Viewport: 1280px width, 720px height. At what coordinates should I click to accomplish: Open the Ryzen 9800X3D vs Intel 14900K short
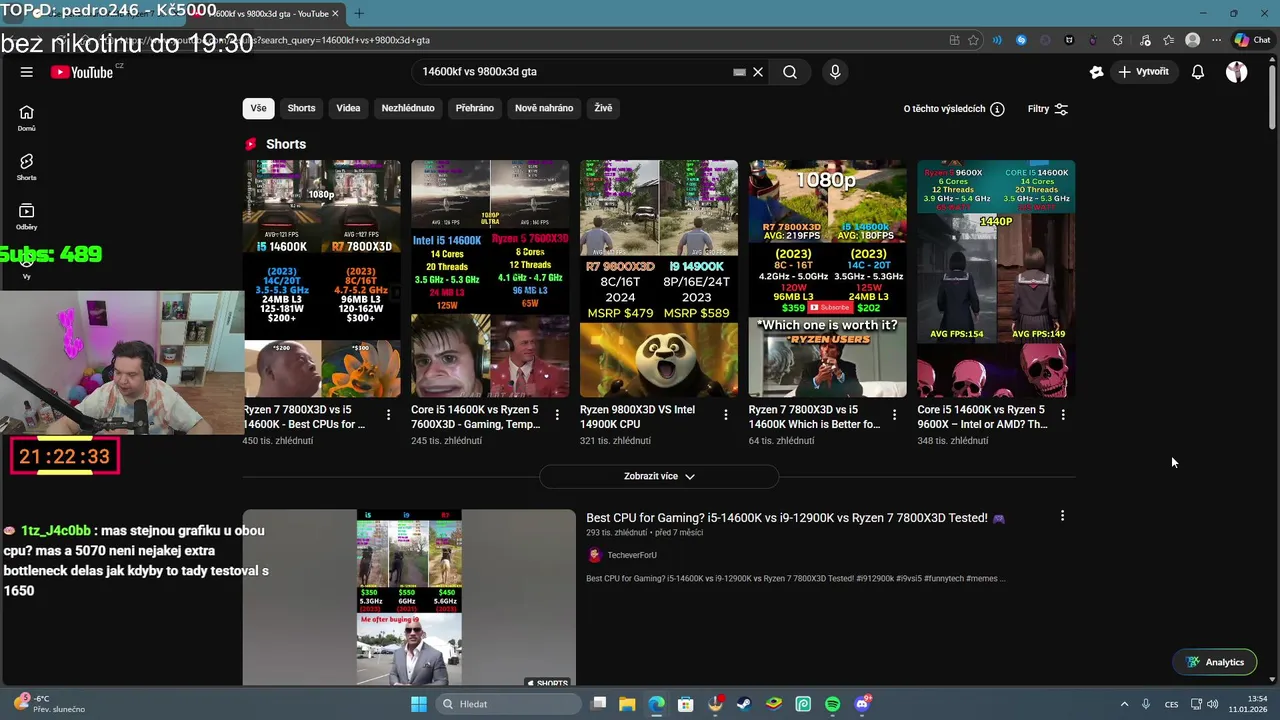(x=659, y=278)
